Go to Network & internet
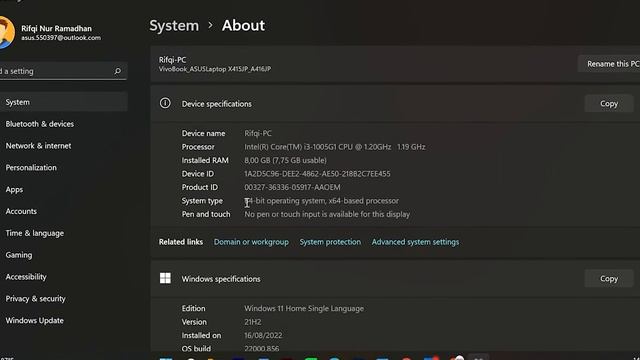This screenshot has height=360, width=640. click(38, 146)
